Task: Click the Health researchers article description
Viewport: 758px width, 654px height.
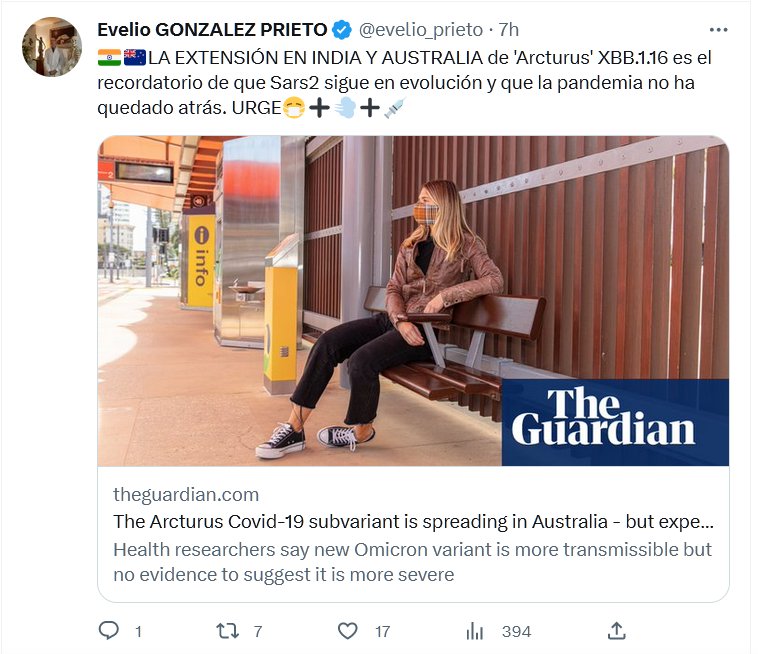Action: pyautogui.click(x=412, y=562)
